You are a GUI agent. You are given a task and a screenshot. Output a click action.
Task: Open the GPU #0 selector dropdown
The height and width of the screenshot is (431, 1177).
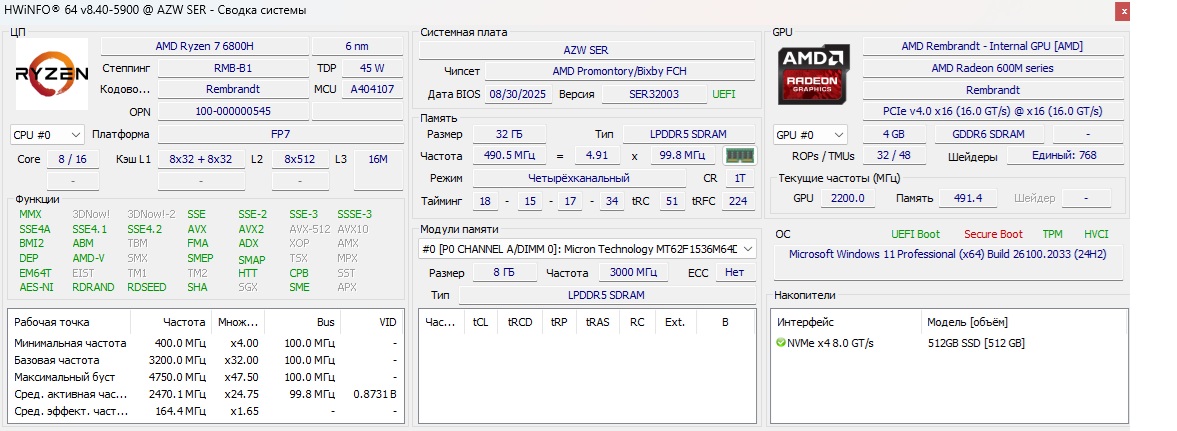811,134
